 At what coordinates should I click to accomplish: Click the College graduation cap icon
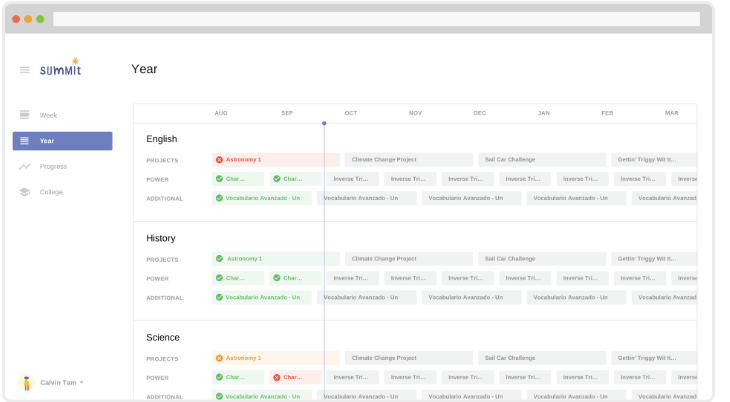click(x=25, y=192)
